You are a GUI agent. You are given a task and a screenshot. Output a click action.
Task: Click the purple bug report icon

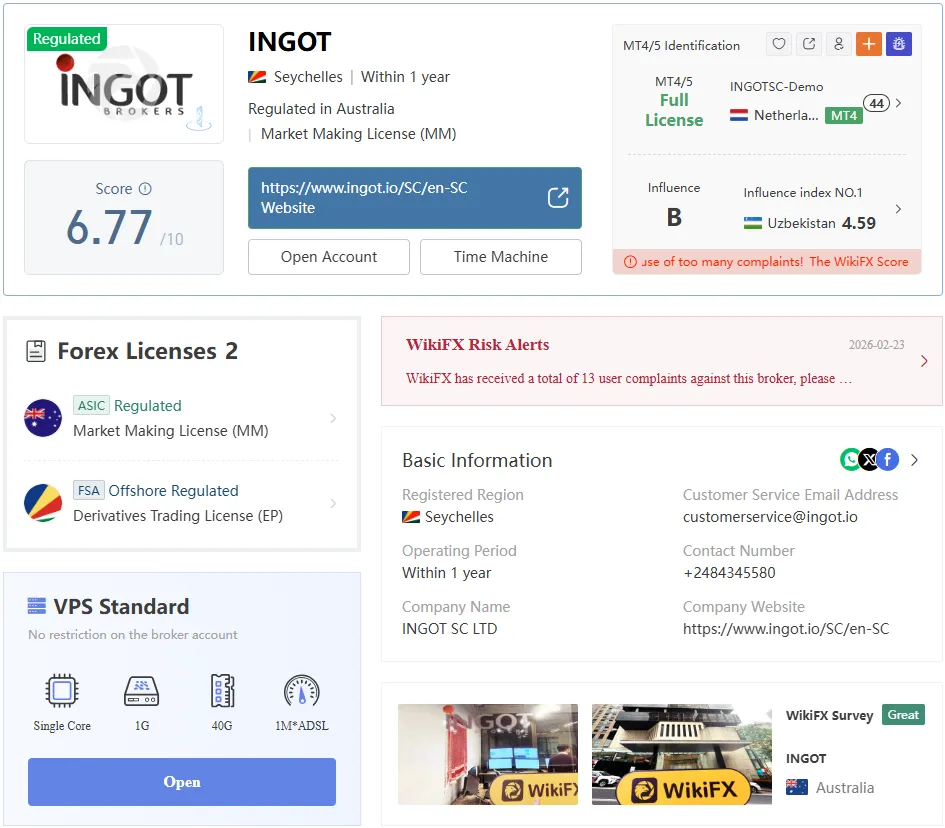pyautogui.click(x=899, y=43)
